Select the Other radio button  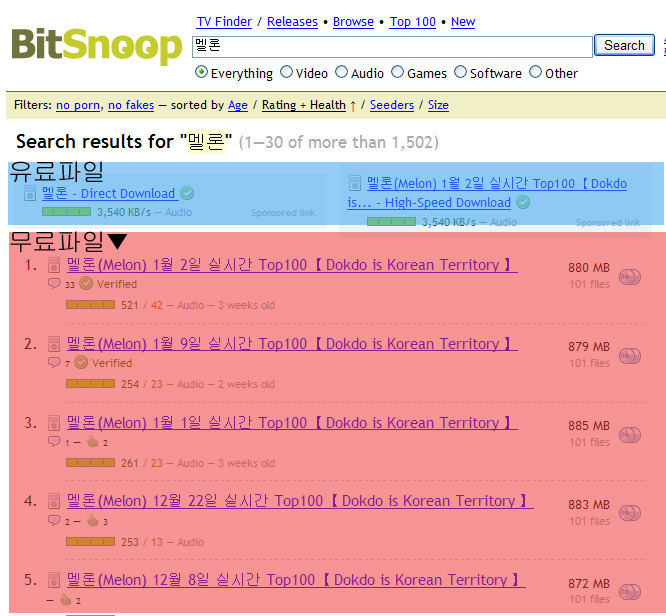(536, 72)
